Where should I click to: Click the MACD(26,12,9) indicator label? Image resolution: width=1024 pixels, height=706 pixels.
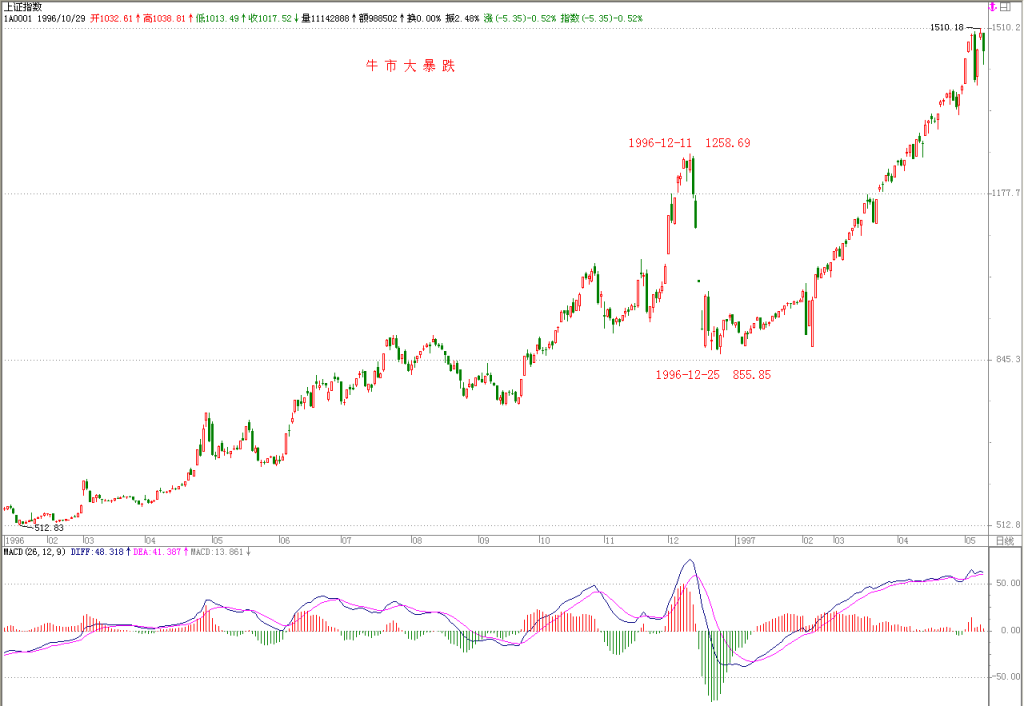coord(35,552)
